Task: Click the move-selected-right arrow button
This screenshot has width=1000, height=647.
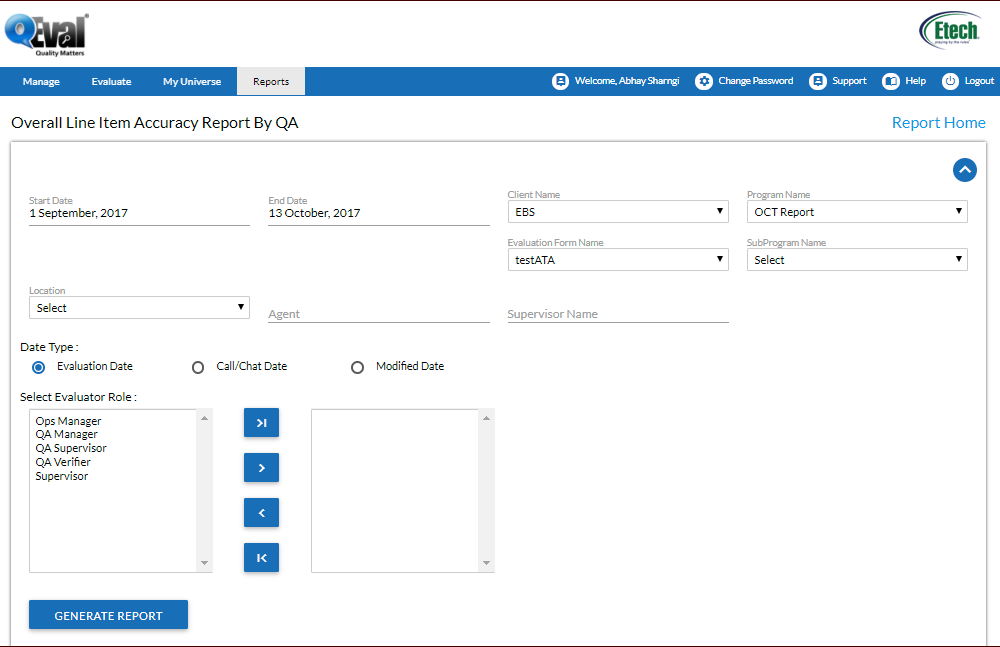Action: pos(261,468)
